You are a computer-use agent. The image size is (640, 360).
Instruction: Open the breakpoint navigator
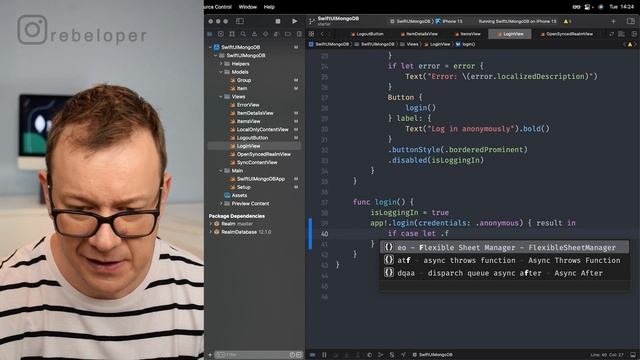(x=288, y=34)
